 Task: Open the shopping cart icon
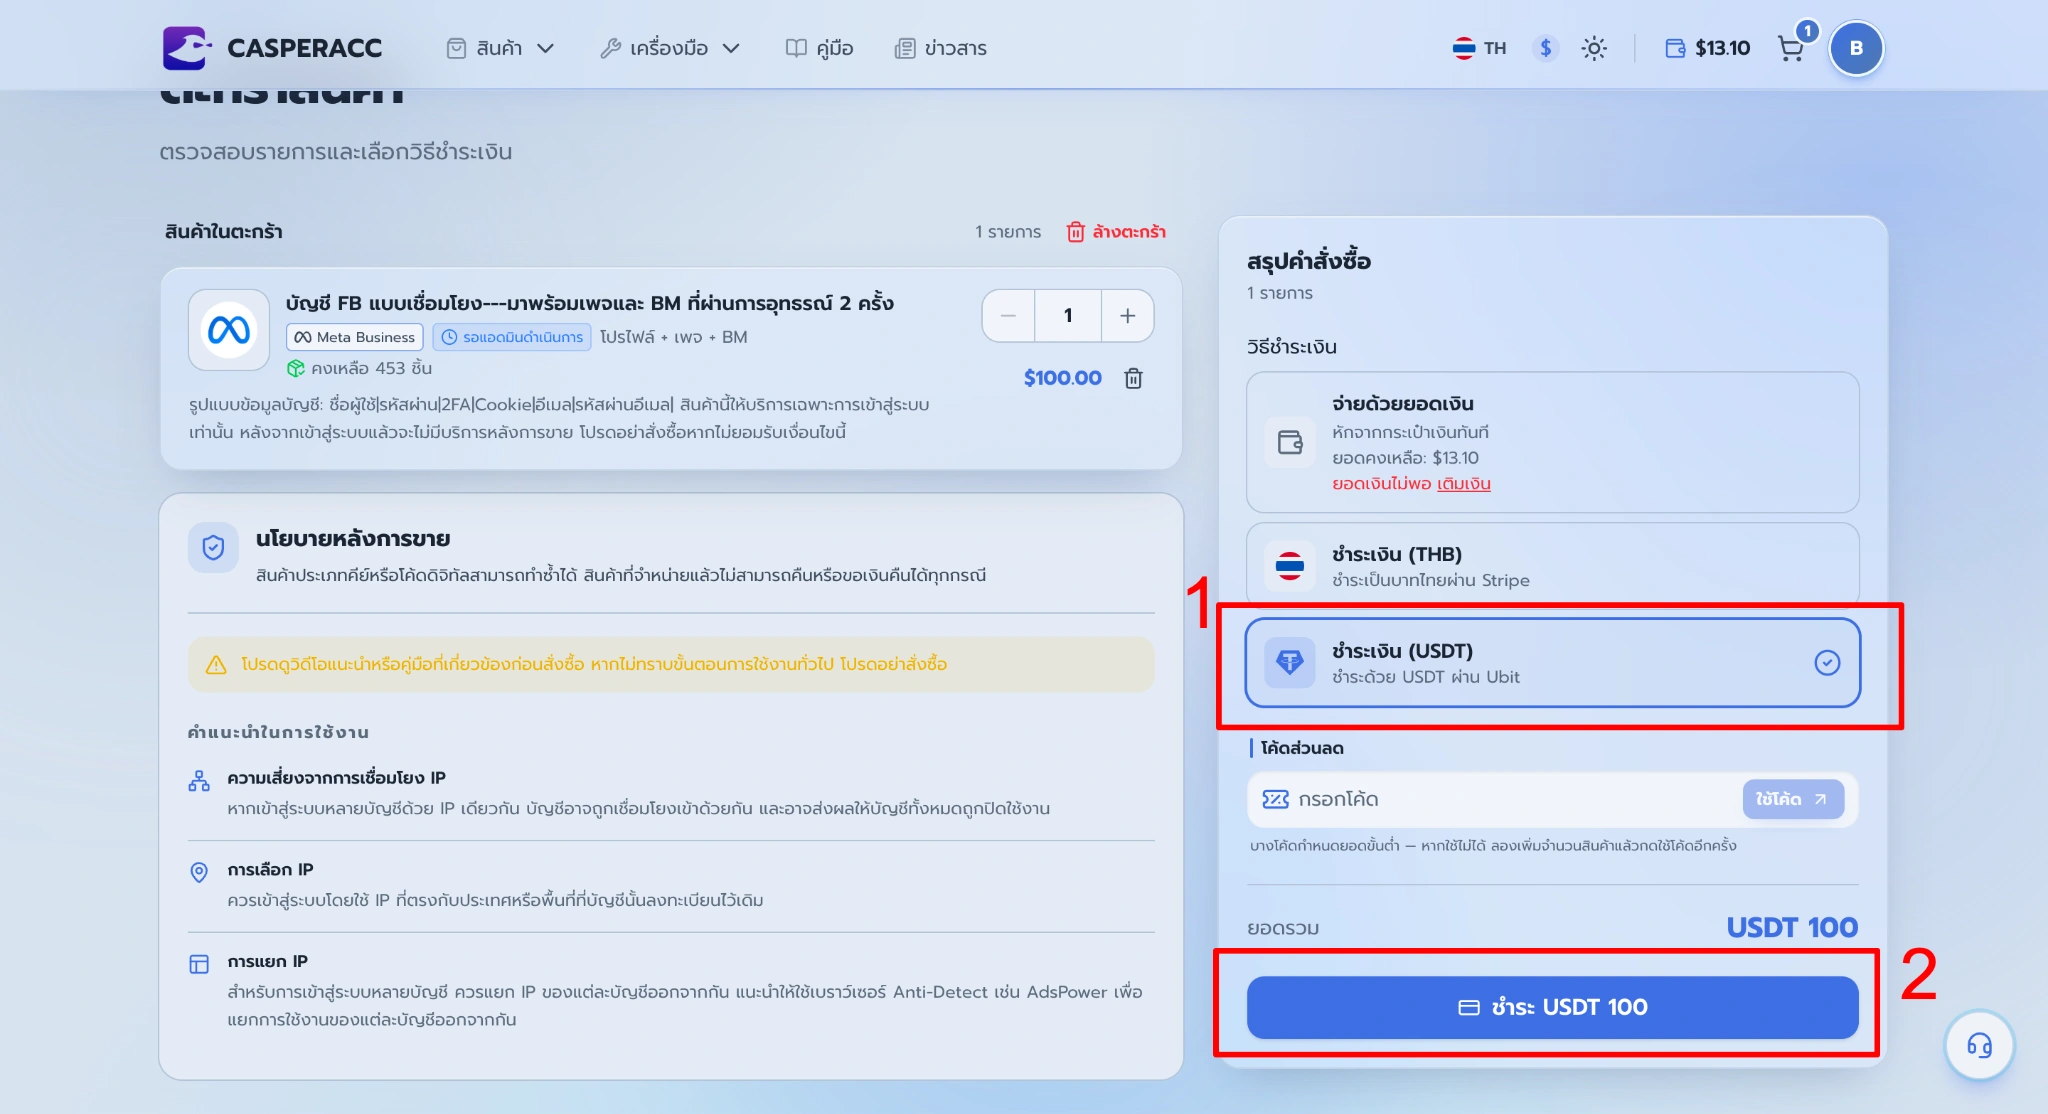1791,48
